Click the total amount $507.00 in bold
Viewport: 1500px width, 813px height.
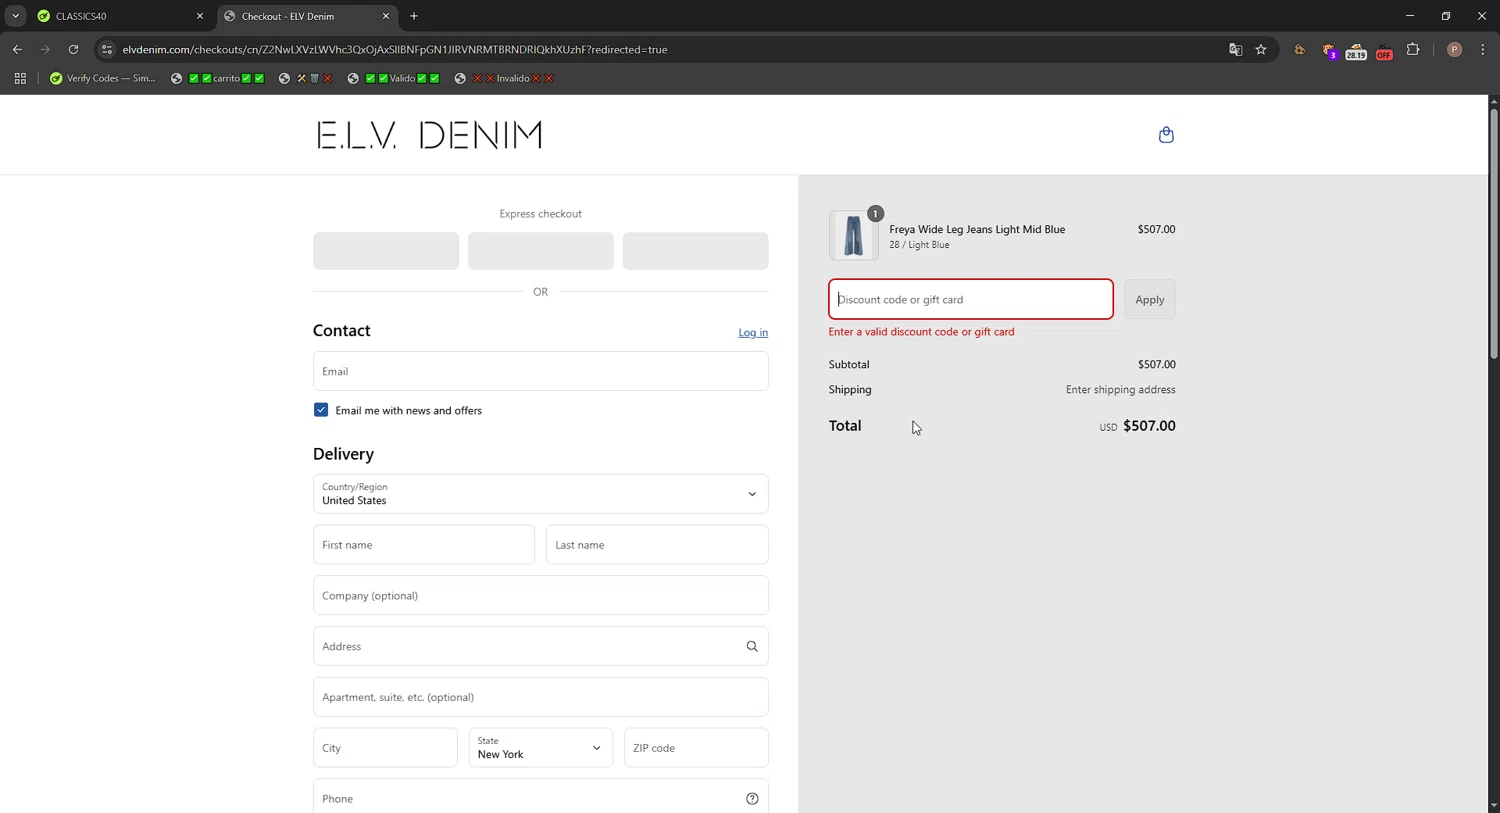coord(1149,426)
